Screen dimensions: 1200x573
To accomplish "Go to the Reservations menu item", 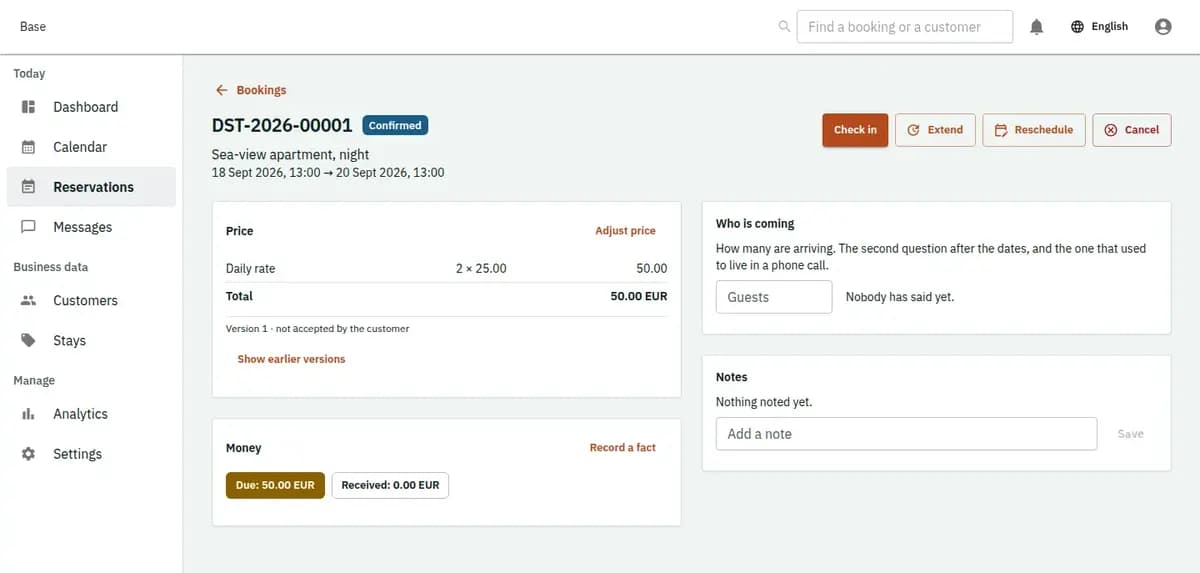I will coord(91,187).
